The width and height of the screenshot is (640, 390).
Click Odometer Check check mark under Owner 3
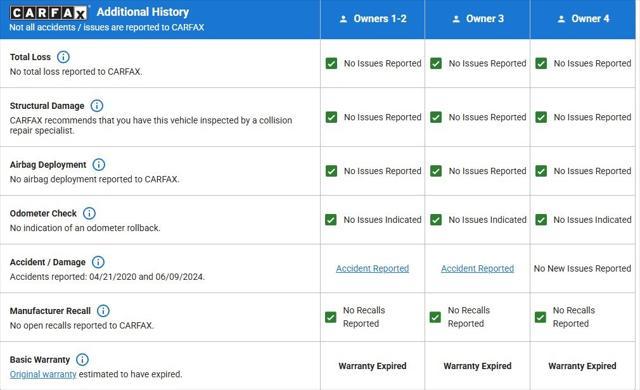click(436, 219)
